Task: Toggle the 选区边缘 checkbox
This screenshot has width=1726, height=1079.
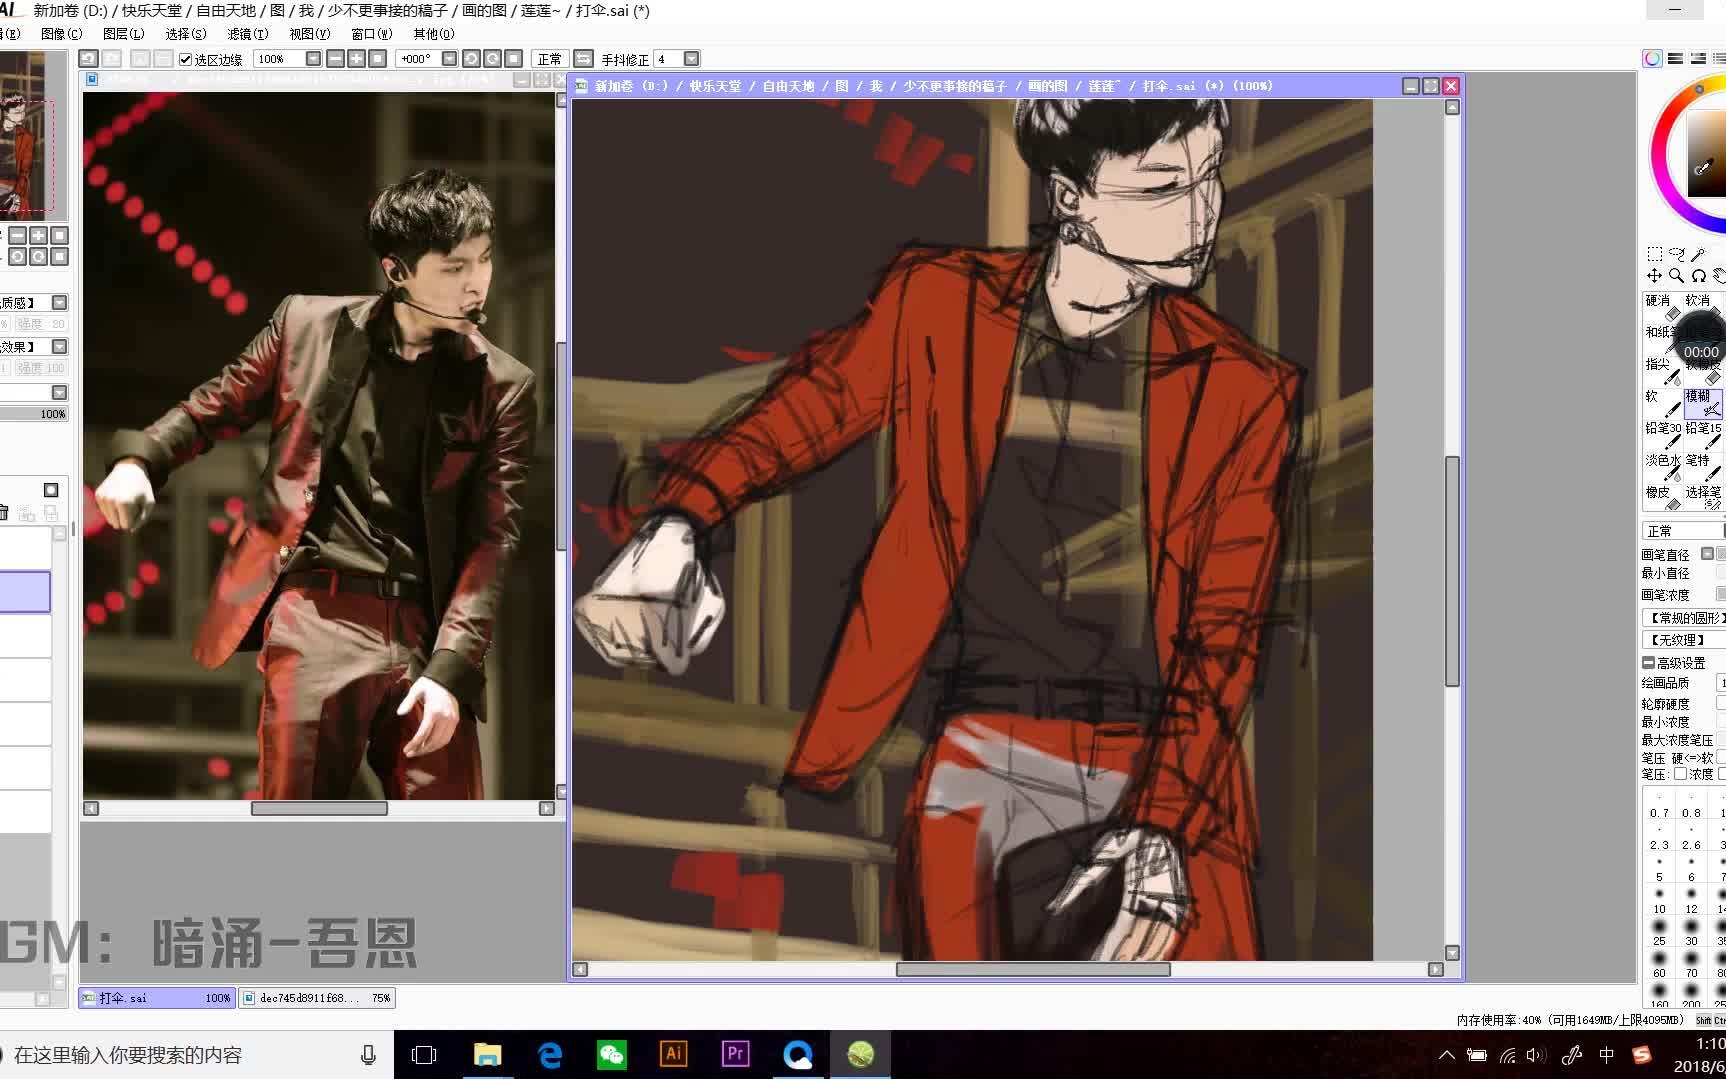Action: coord(186,59)
